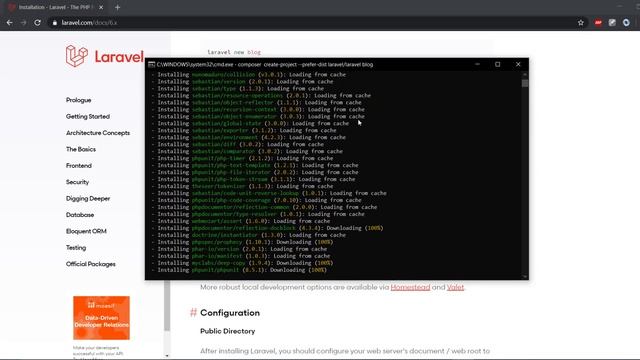Open the Eloquent ORM section
Screen dimensions: 640x360
click(86, 231)
